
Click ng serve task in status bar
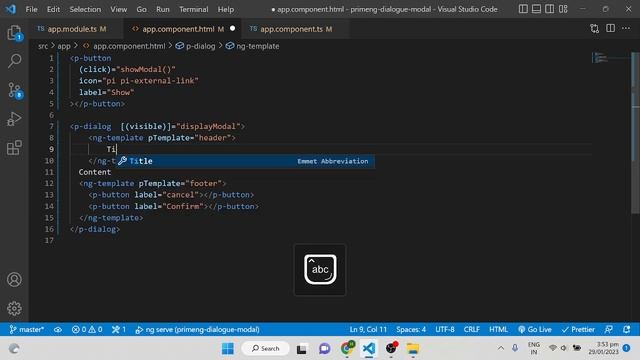197,329
